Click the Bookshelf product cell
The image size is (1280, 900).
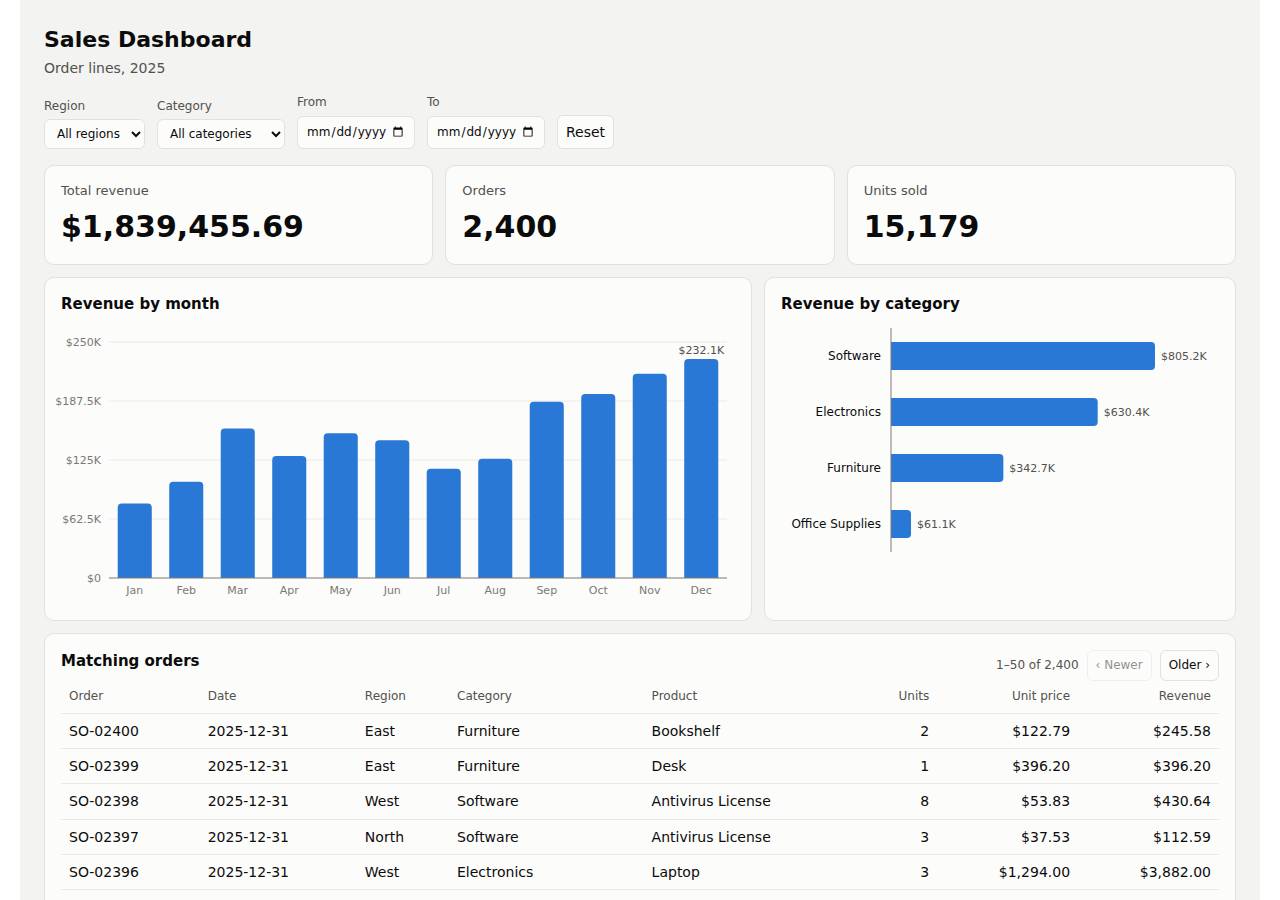pyautogui.click(x=686, y=731)
